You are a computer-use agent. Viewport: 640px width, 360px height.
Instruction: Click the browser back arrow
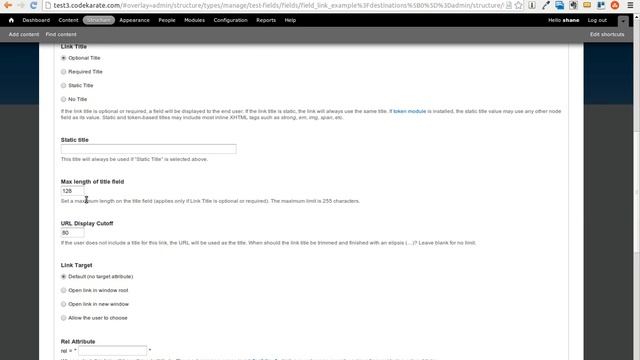8,5
